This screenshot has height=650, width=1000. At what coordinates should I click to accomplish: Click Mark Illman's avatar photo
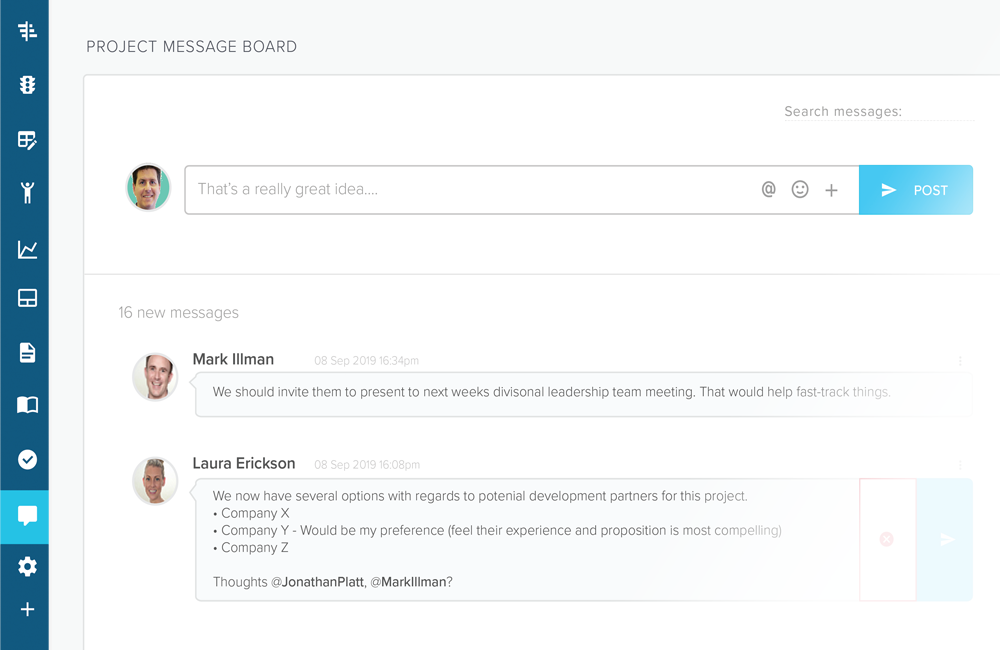coord(155,377)
